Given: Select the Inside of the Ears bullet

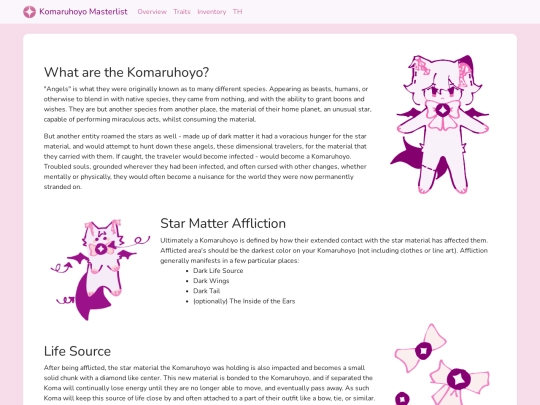Looking at the screenshot, I should pos(244,301).
